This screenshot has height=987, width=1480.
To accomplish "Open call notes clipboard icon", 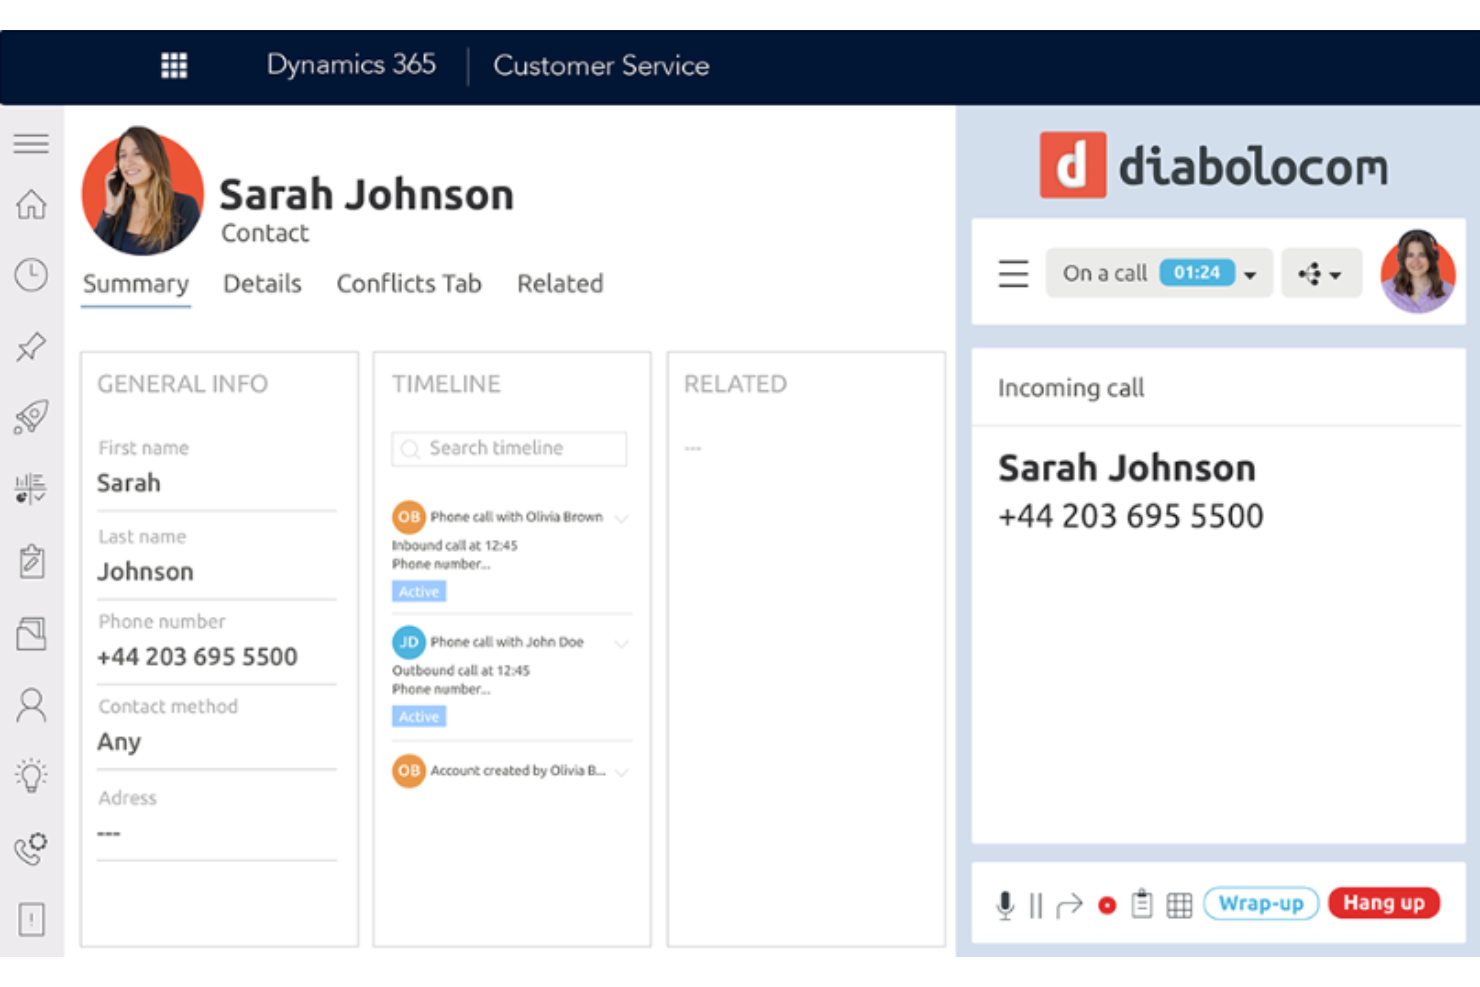I will point(1142,904).
